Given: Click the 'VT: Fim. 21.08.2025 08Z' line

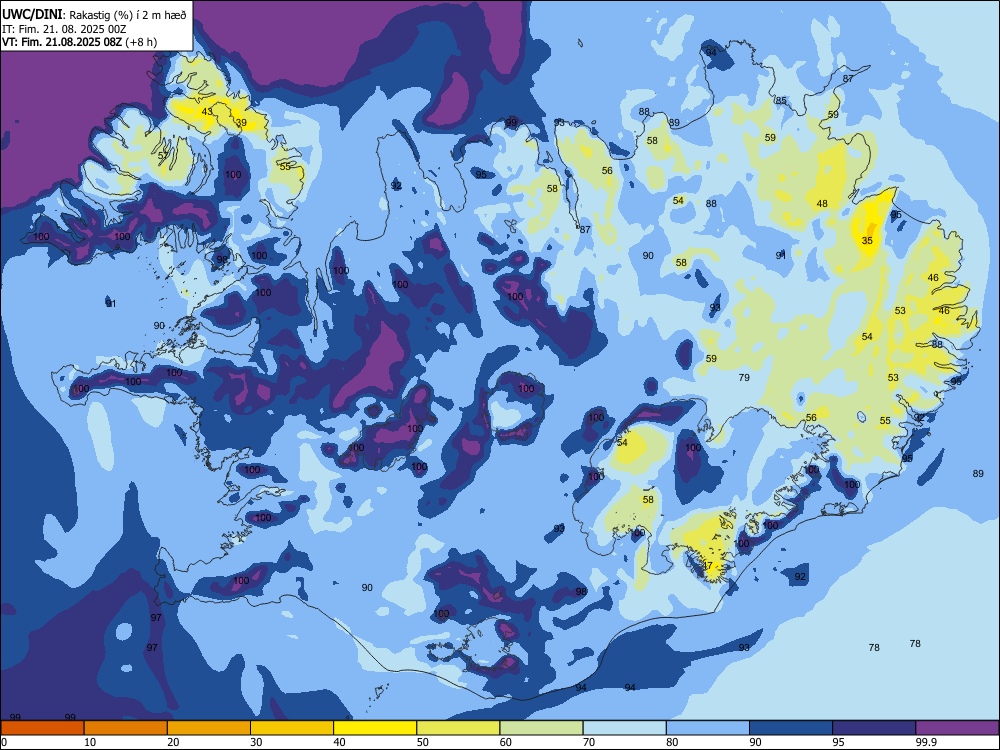Looking at the screenshot, I should [62, 42].
